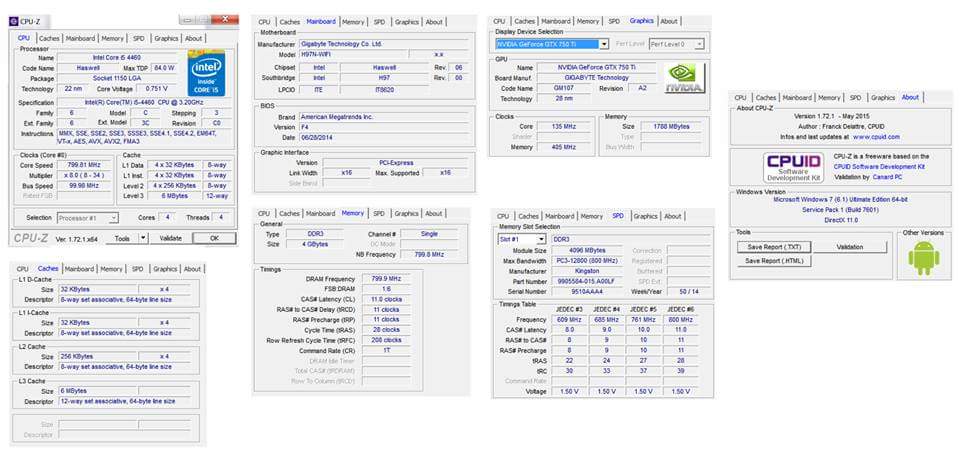This screenshot has height=455, width=960.
Task: In the titled CPU-Z window, open About tab
Action: tap(193, 39)
